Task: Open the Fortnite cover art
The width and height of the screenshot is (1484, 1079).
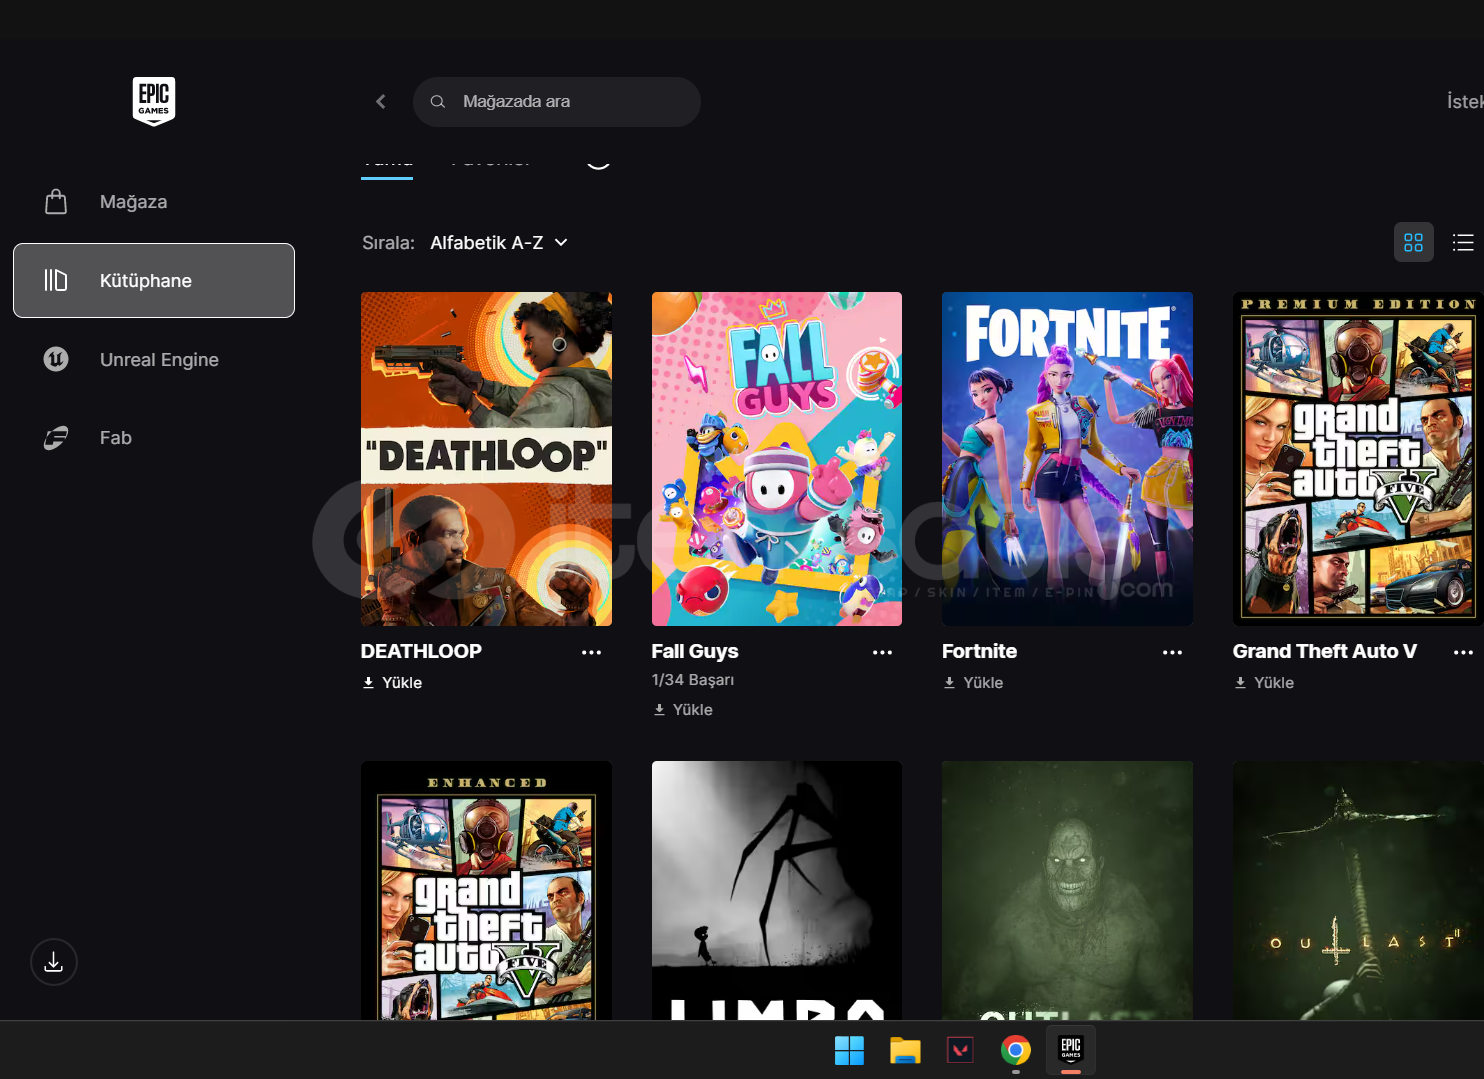Action: point(1067,459)
